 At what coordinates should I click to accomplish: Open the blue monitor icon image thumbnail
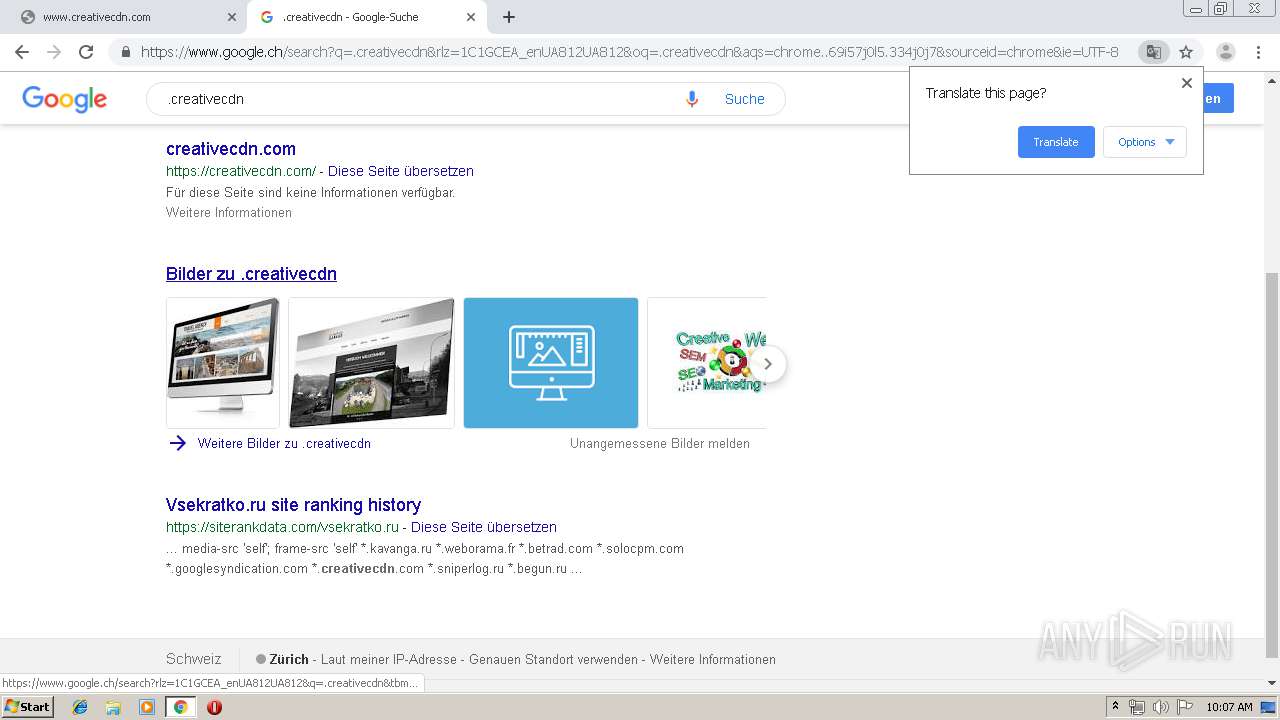(551, 363)
